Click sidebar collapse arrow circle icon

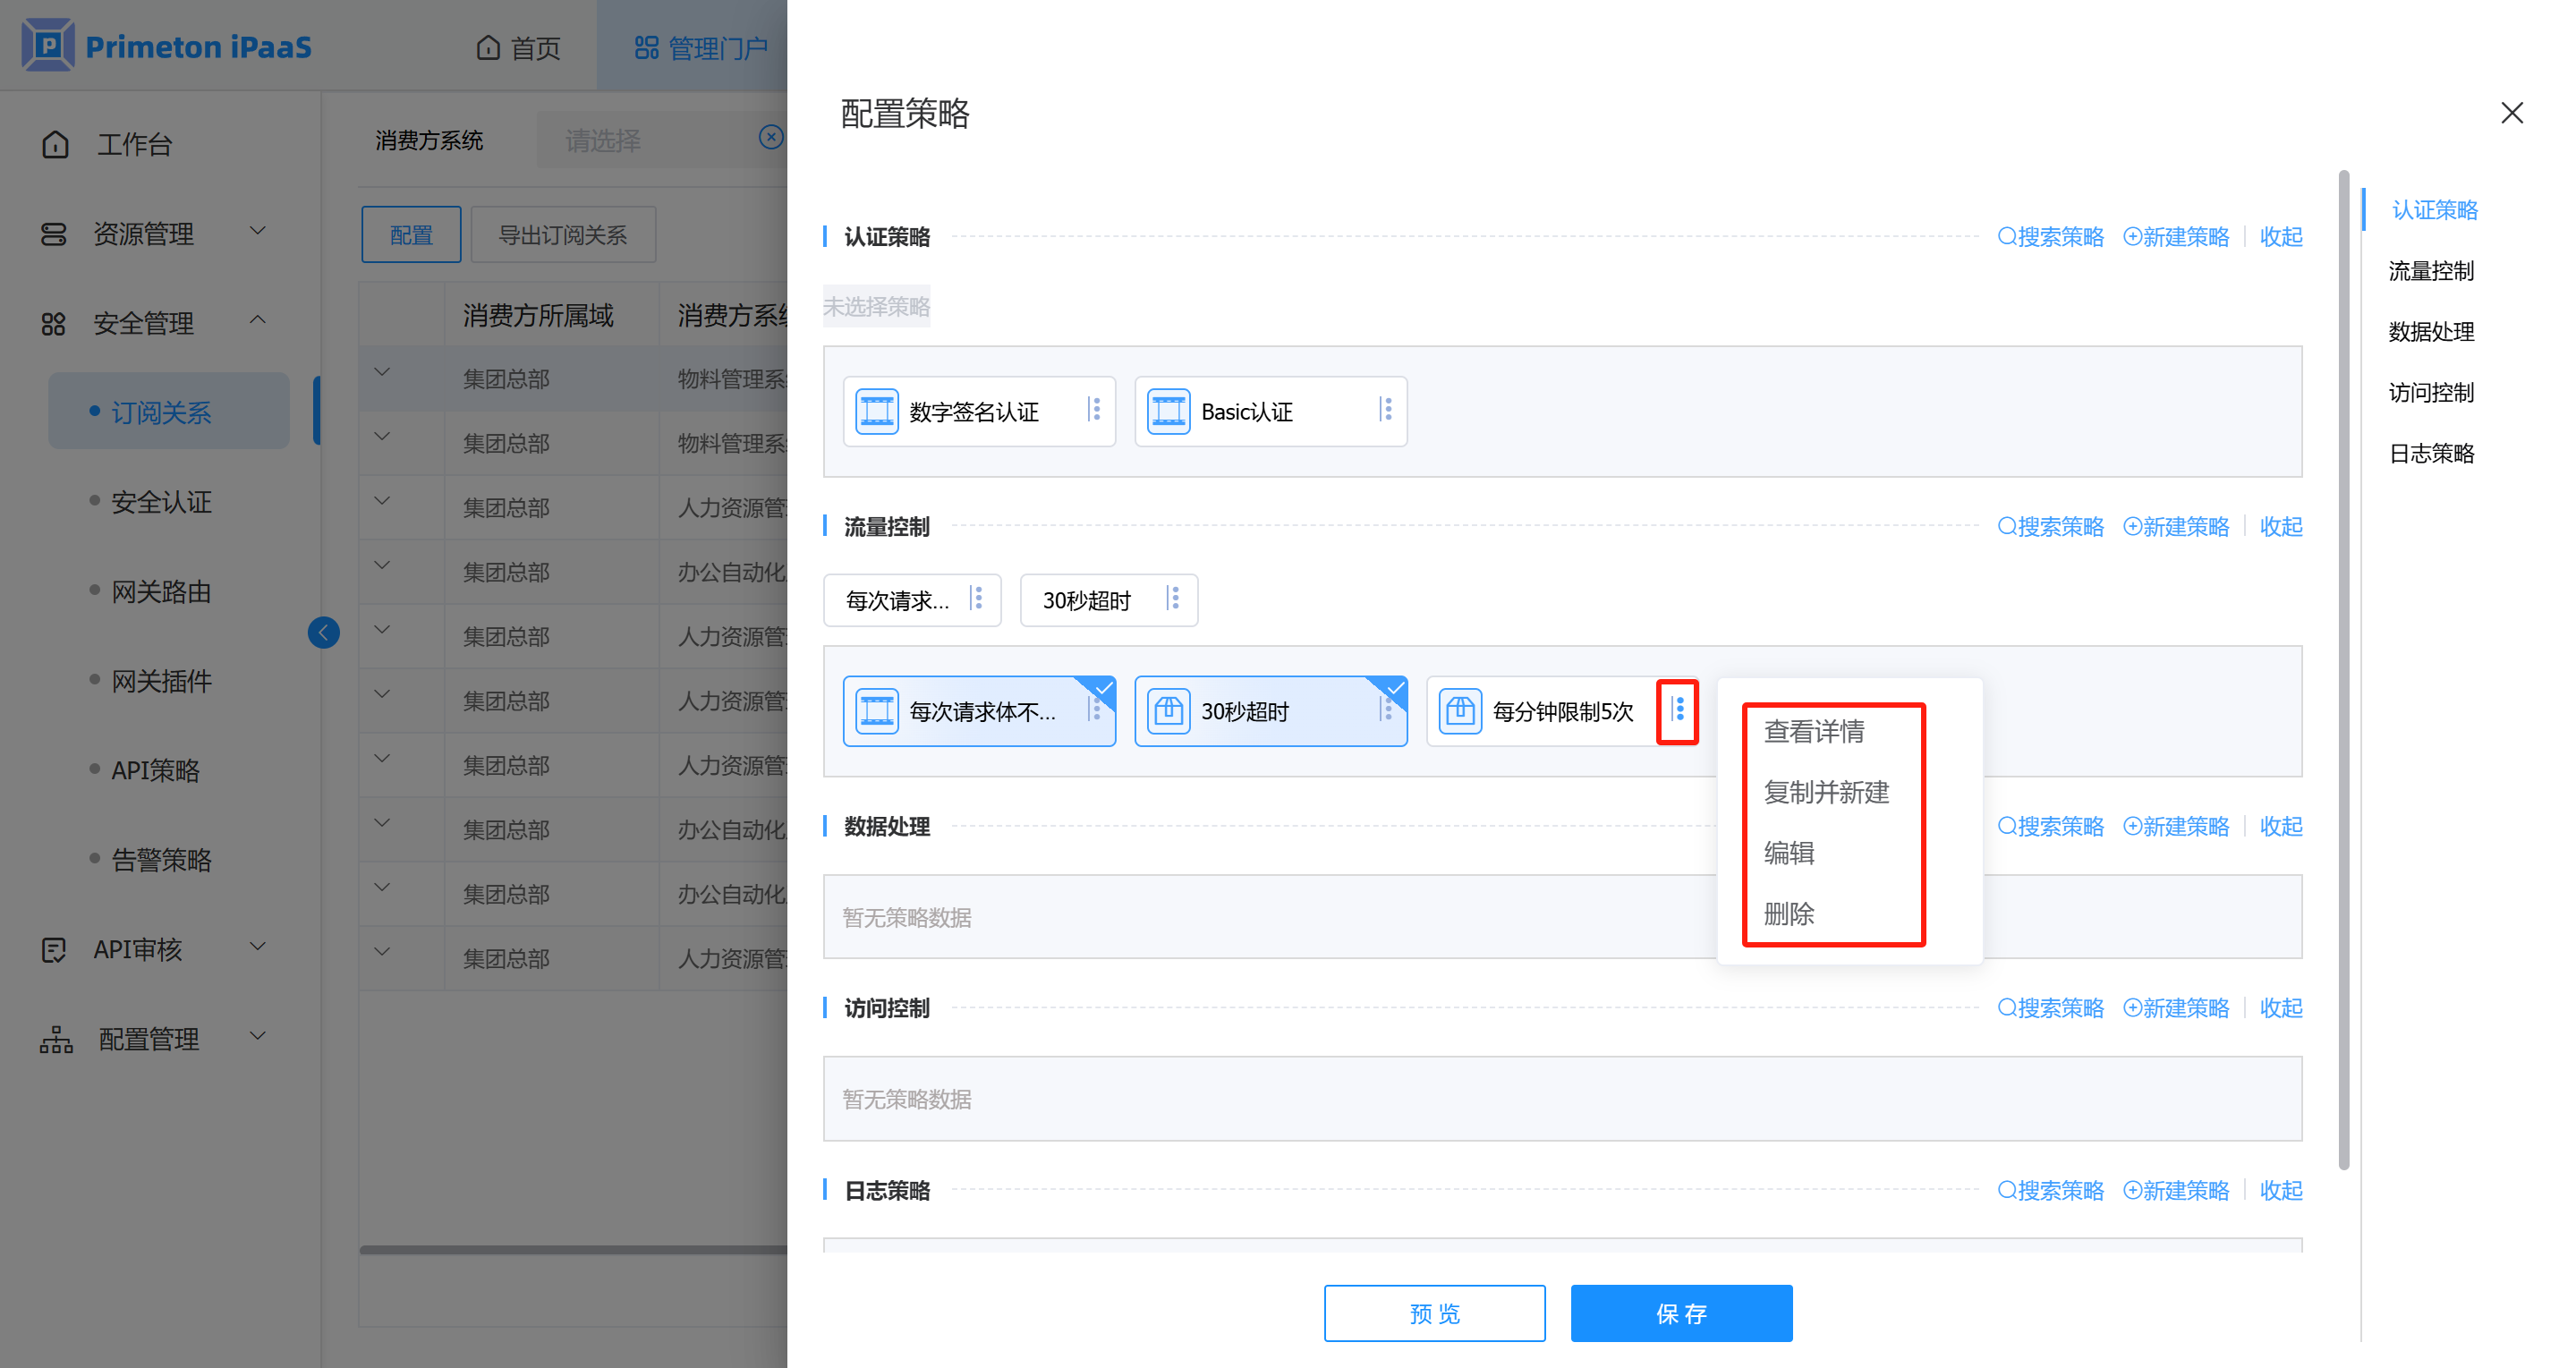tap(323, 632)
